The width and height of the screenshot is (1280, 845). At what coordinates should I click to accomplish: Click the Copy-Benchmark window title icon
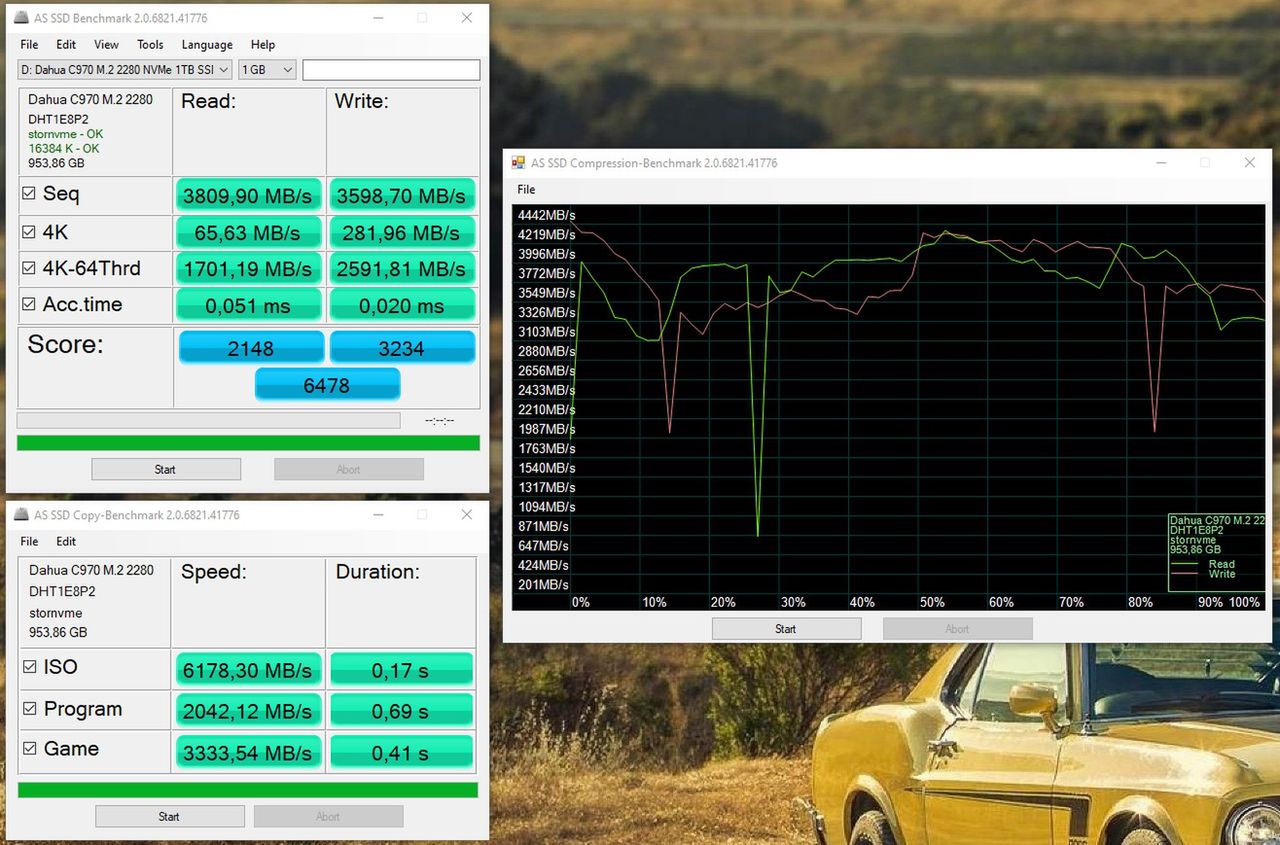pos(22,515)
